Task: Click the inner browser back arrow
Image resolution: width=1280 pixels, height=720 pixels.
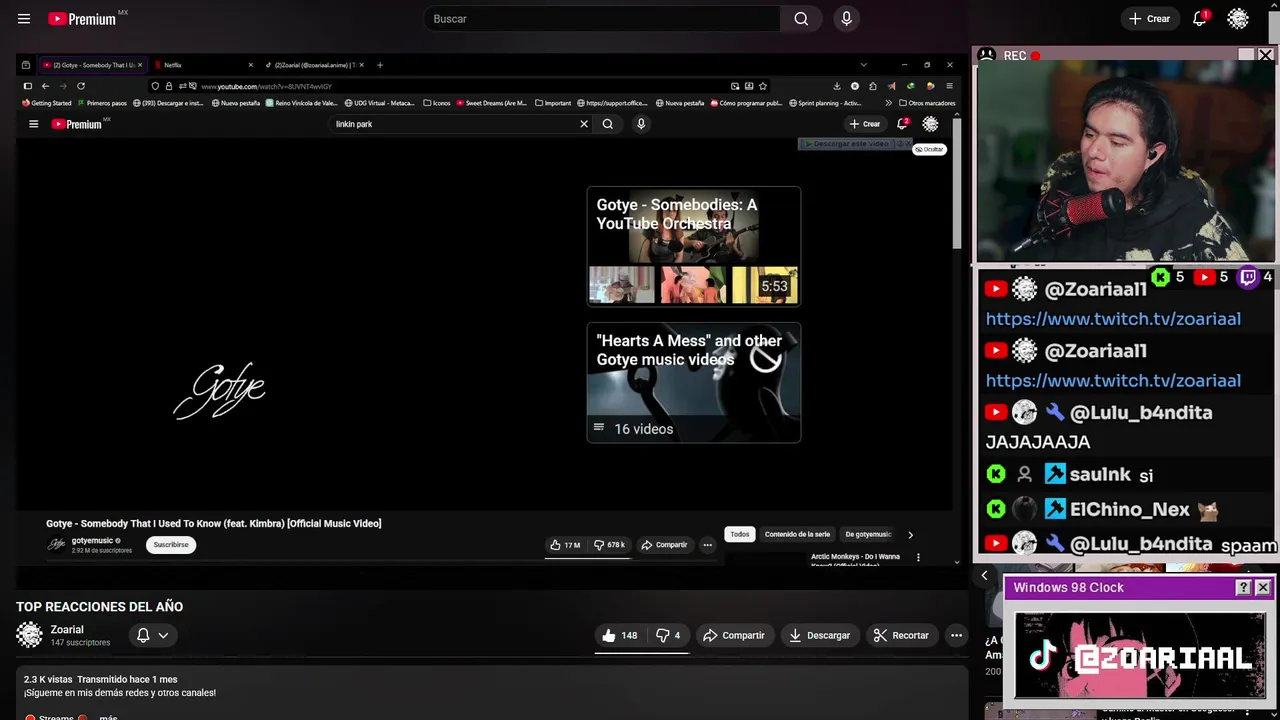Action: (45, 86)
